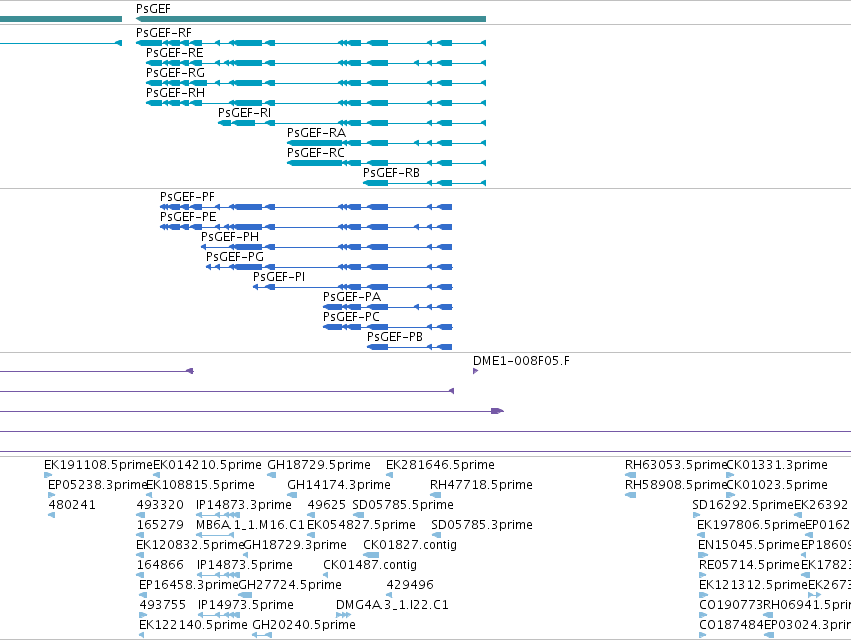
Task: Open EST GH20240.5prime
Action: click(304, 625)
